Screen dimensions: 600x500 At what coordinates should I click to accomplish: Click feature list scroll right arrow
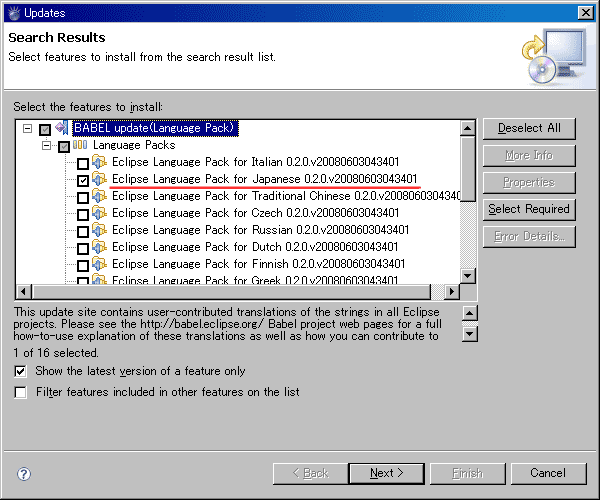point(452,292)
